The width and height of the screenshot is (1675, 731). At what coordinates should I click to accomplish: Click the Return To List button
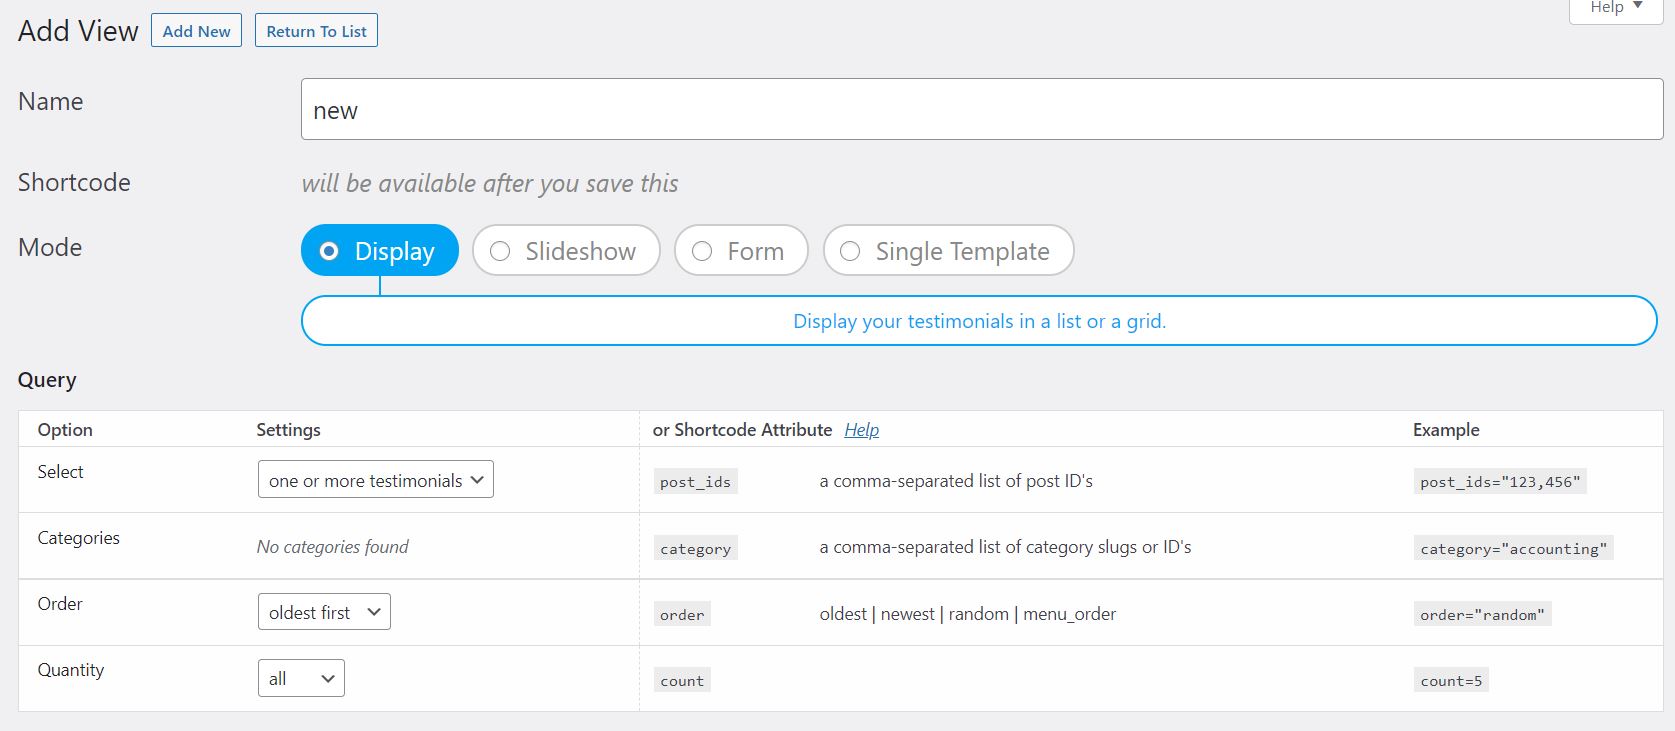tap(316, 31)
